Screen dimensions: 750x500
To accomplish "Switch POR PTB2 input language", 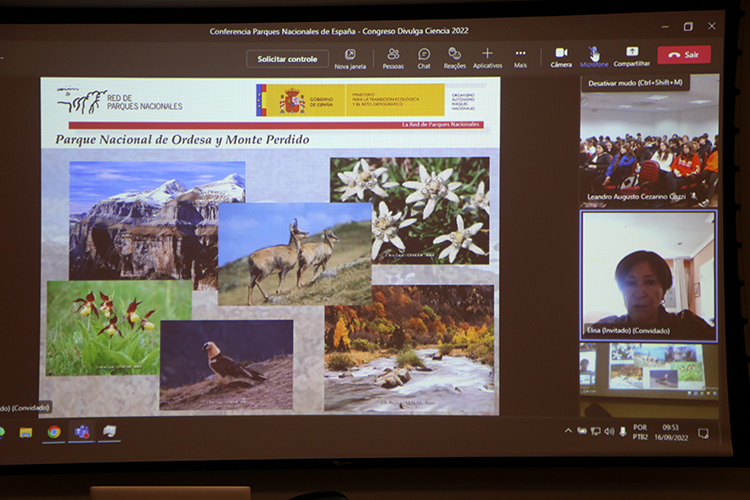I will 640,432.
